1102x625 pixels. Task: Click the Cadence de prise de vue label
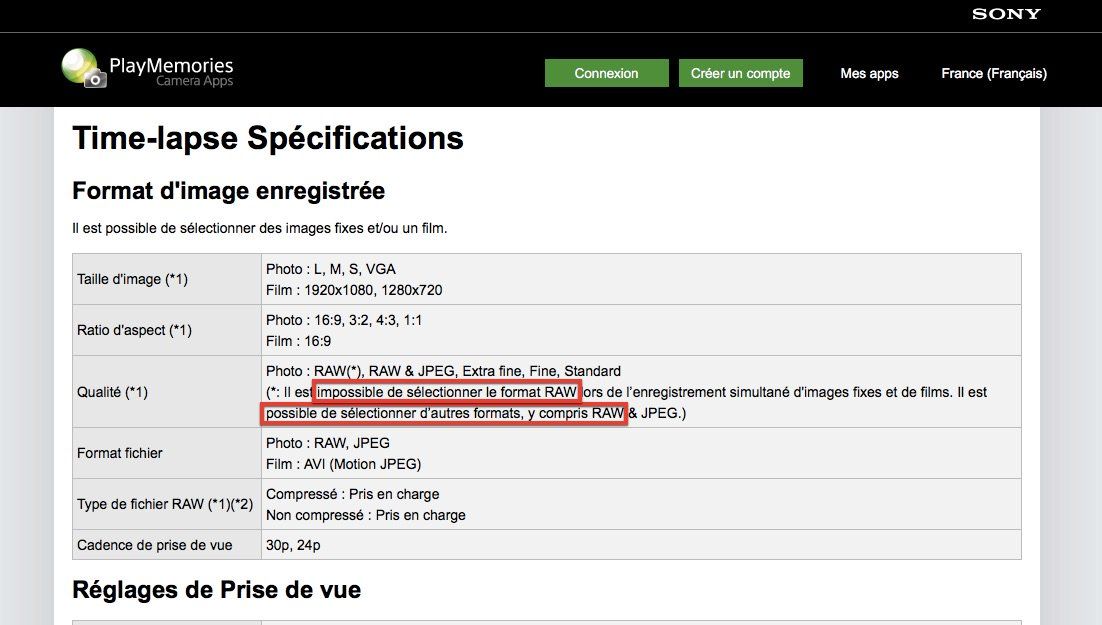pos(154,545)
